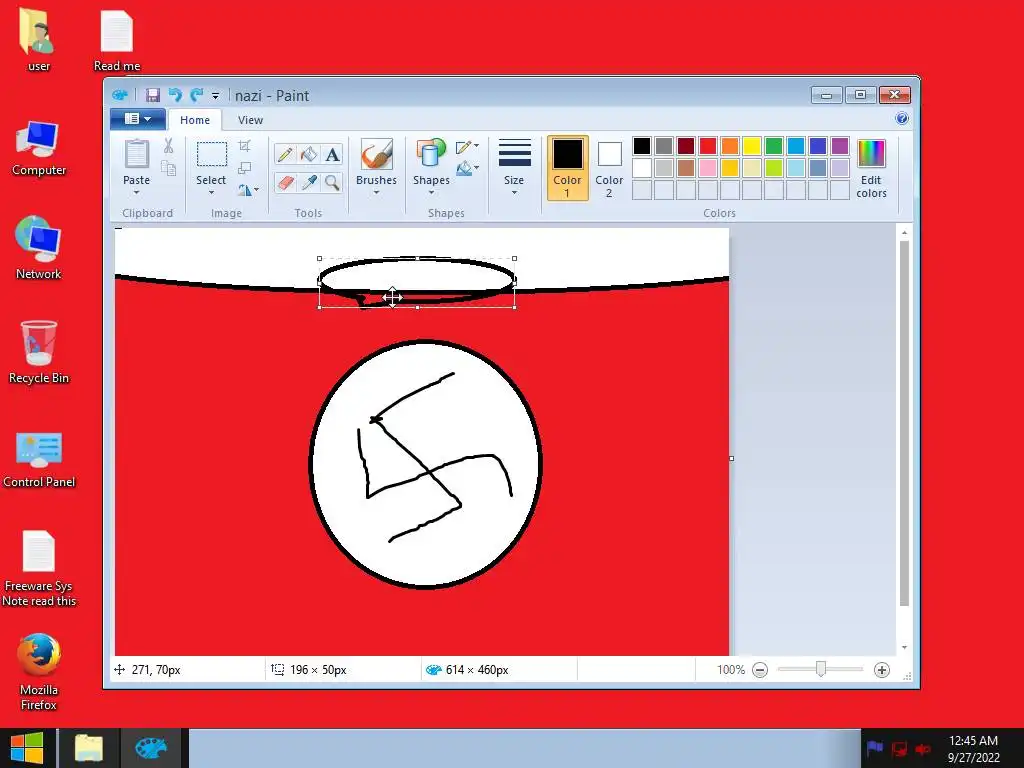Open File Explorer from the taskbar
Viewport: 1024px width, 768px height.
[89, 748]
